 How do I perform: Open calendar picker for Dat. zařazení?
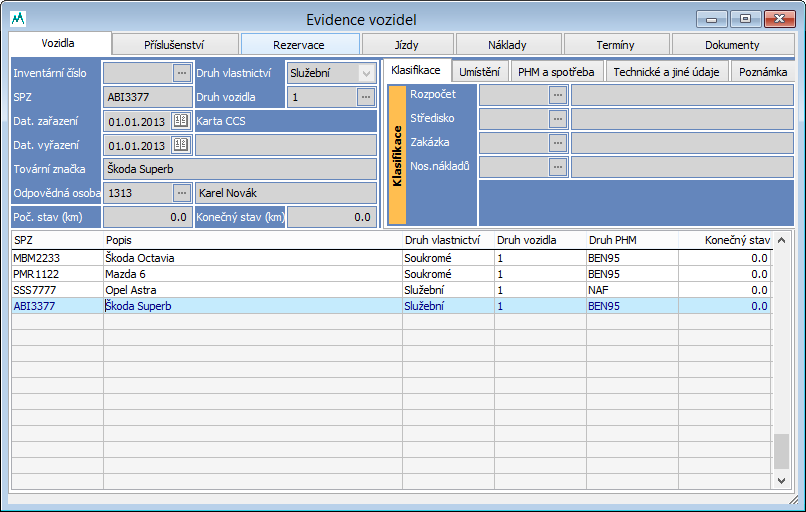[x=181, y=121]
